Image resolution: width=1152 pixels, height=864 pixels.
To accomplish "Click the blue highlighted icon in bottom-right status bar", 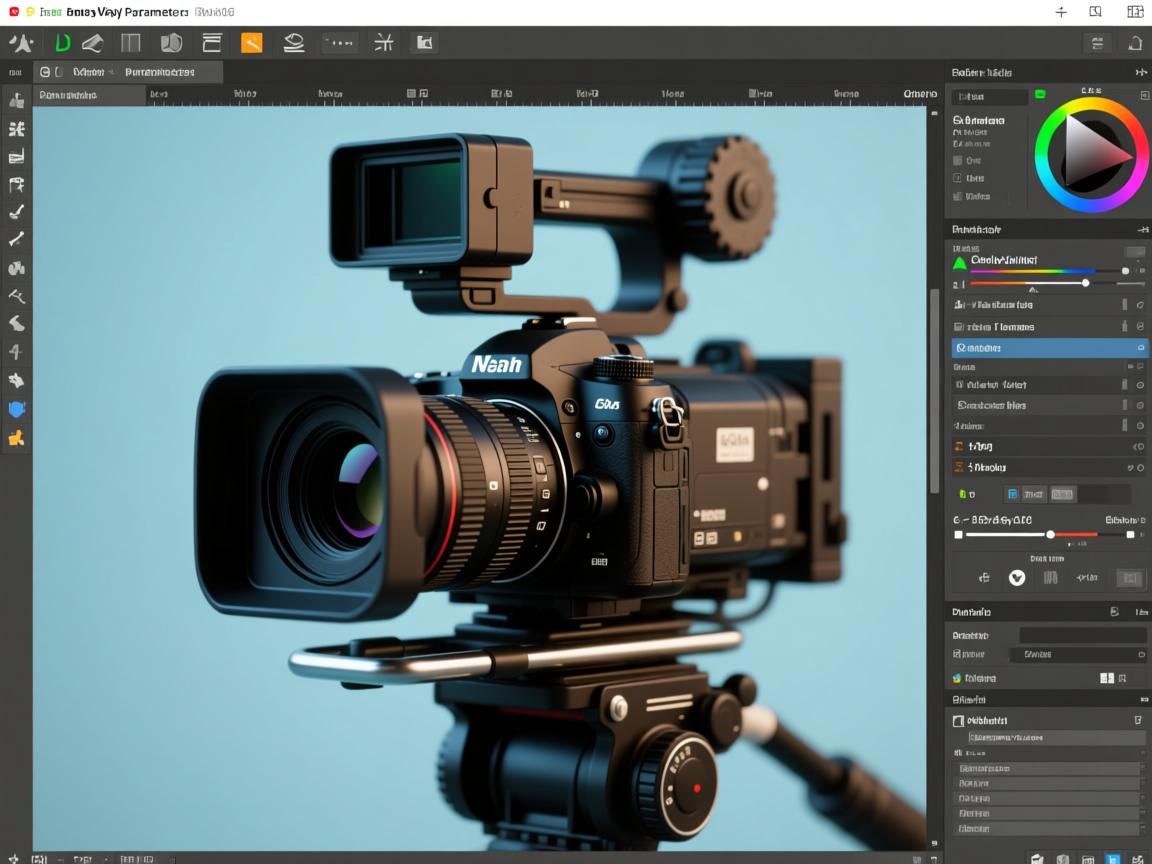I will (1112, 858).
